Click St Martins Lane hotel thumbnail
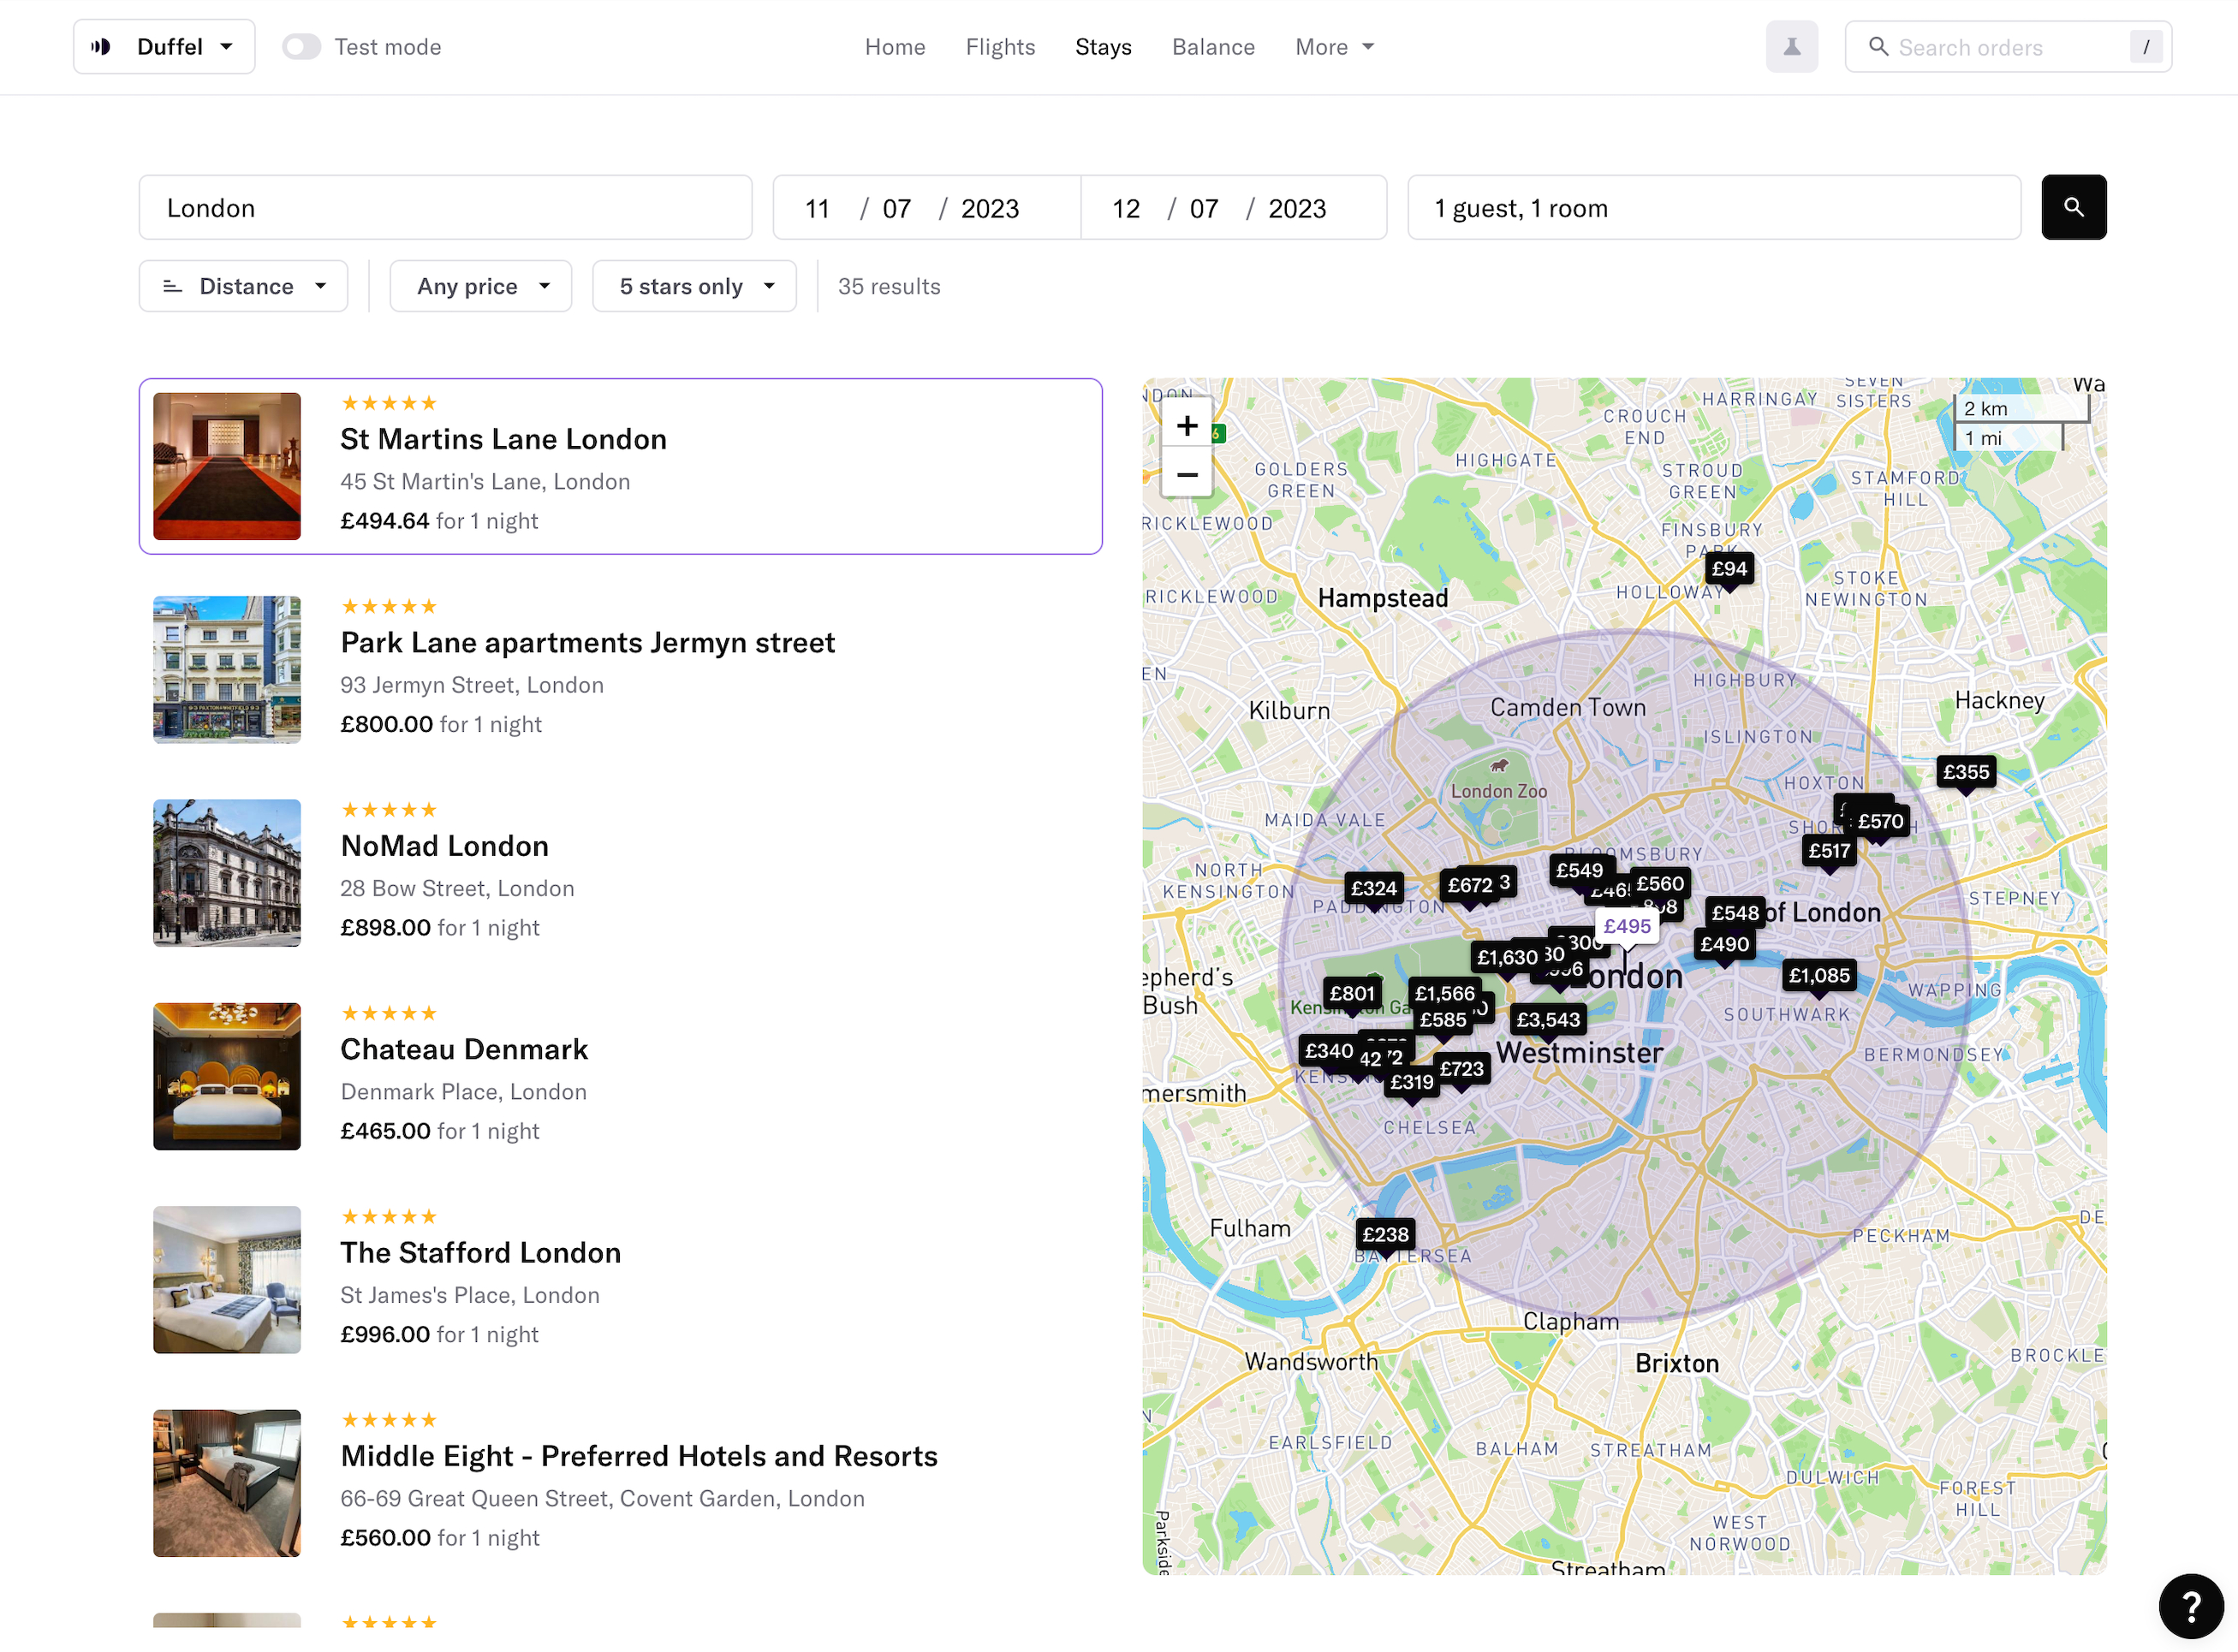The height and width of the screenshot is (1652, 2238). coord(227,466)
